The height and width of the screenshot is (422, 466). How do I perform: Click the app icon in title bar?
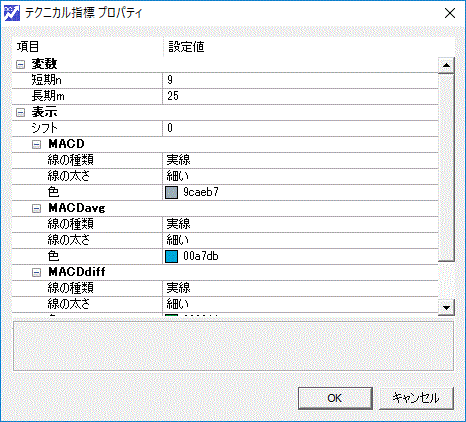(x=12, y=13)
